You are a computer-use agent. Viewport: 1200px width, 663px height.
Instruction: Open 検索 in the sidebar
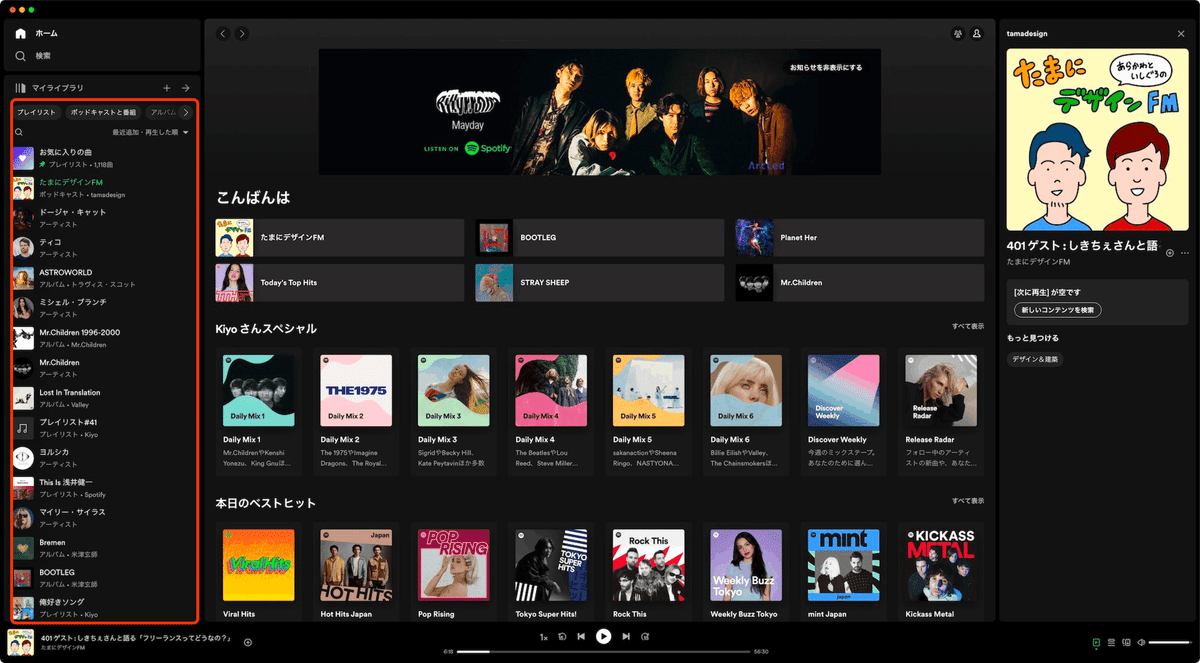33,56
